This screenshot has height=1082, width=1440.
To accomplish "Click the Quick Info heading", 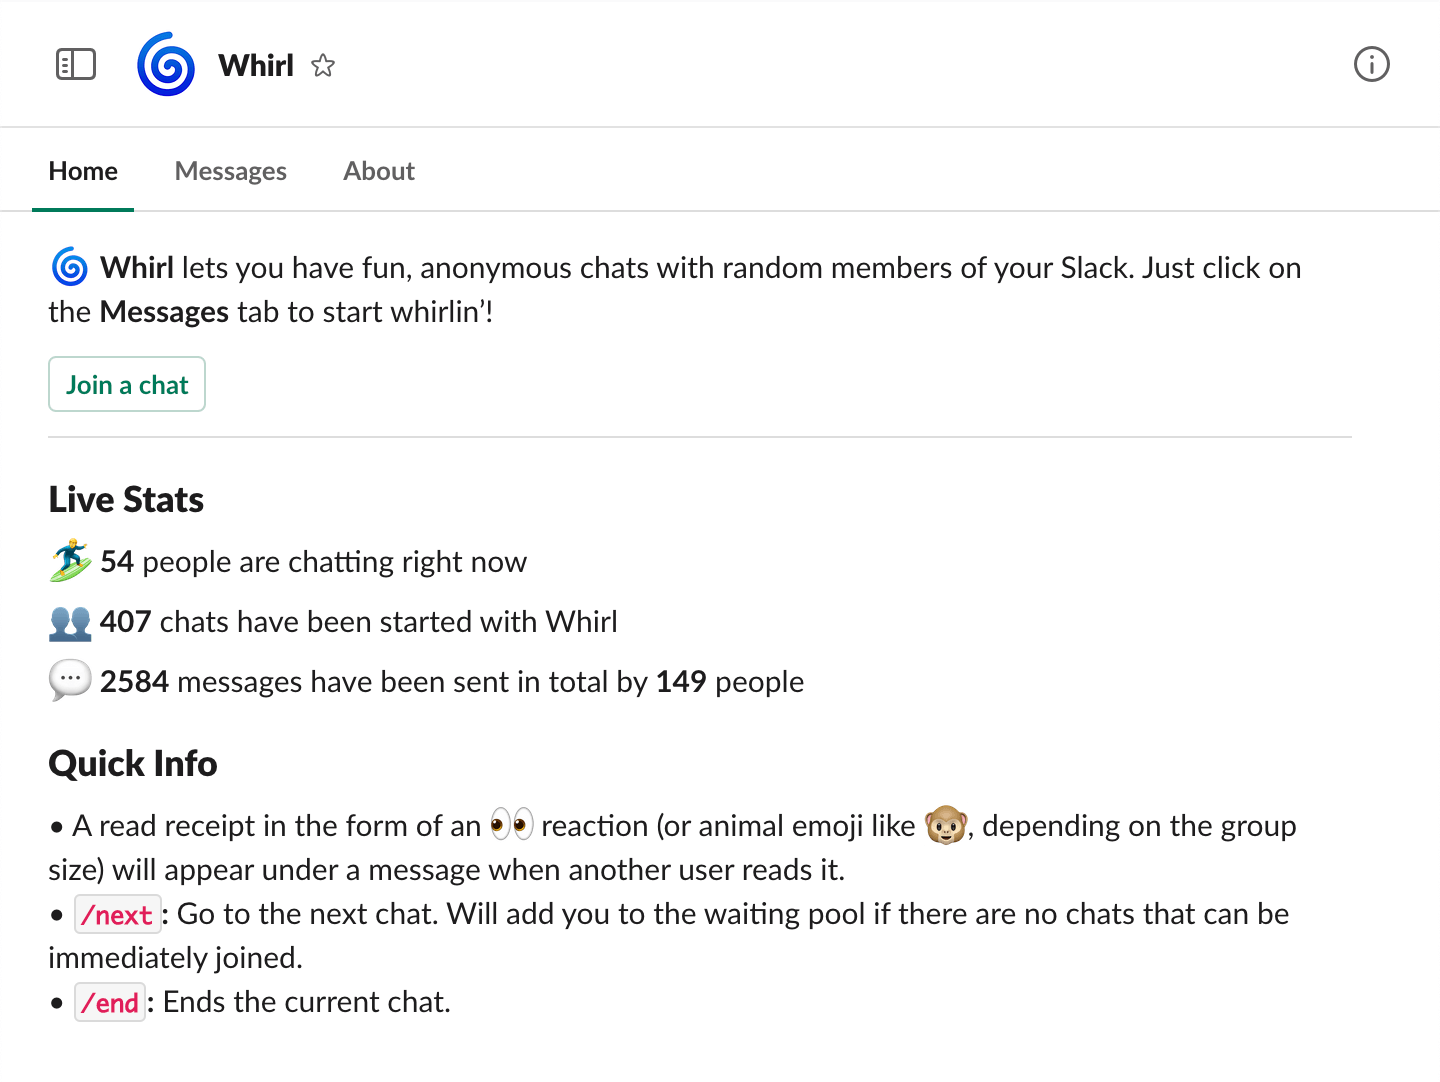I will pos(133,764).
